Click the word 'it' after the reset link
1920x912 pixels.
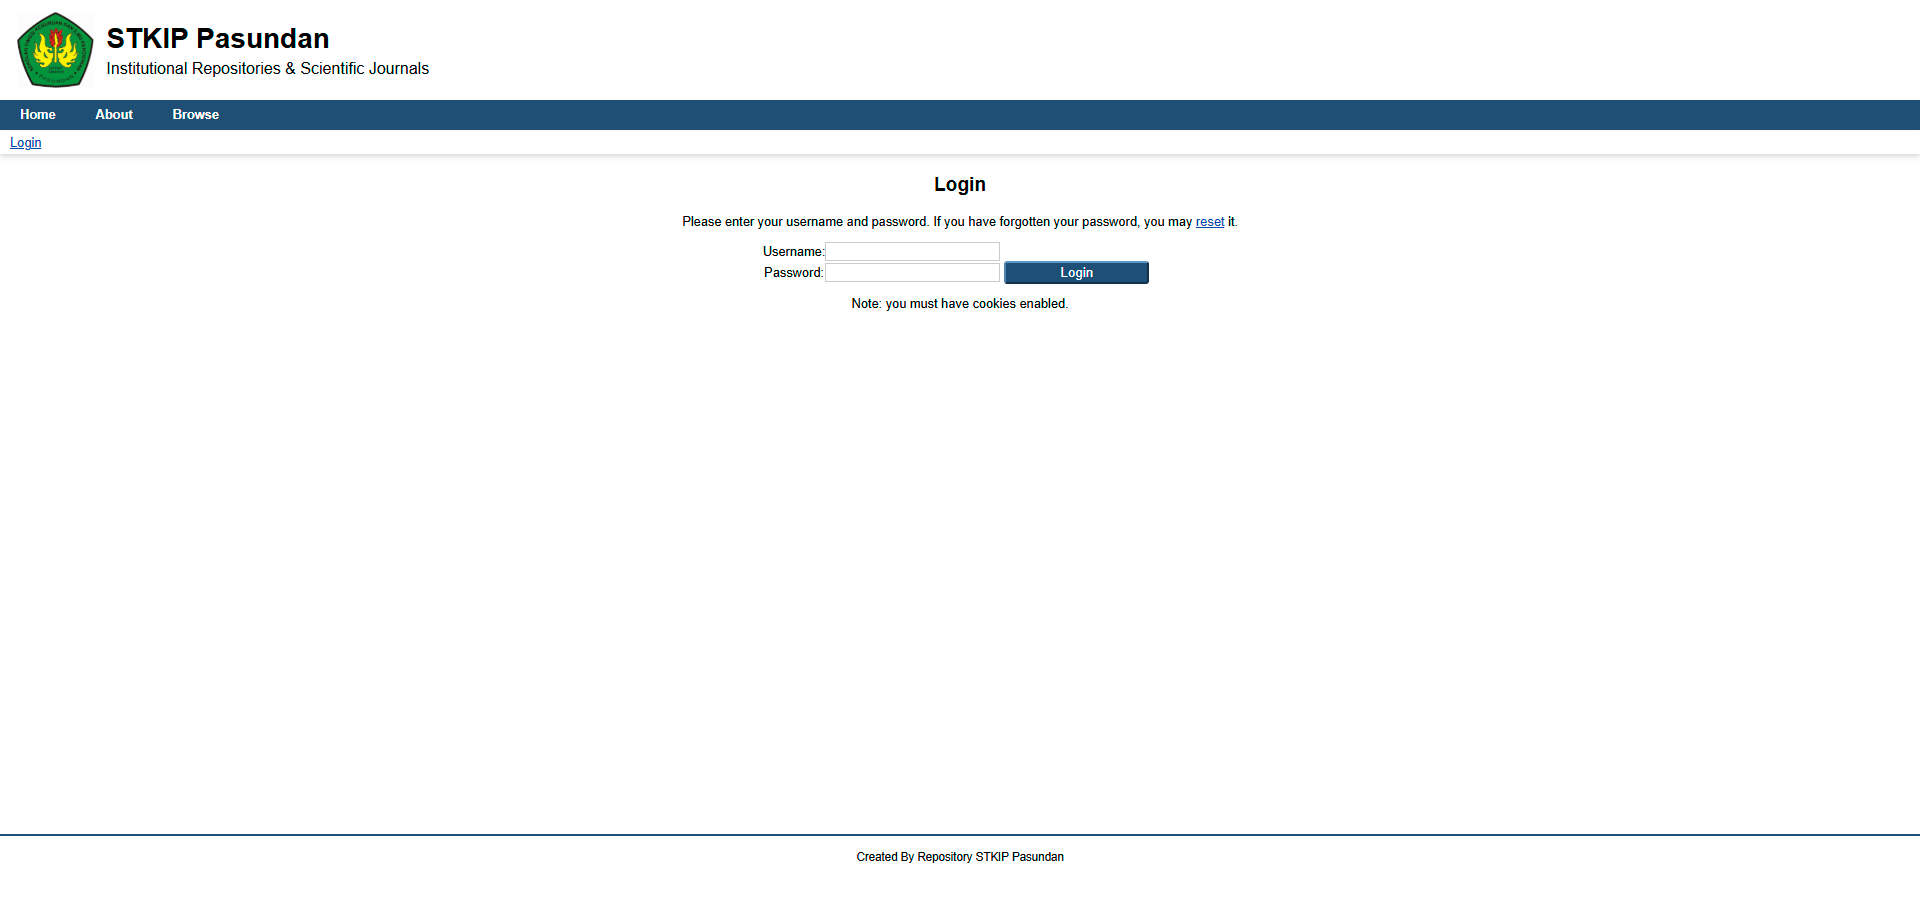1231,222
